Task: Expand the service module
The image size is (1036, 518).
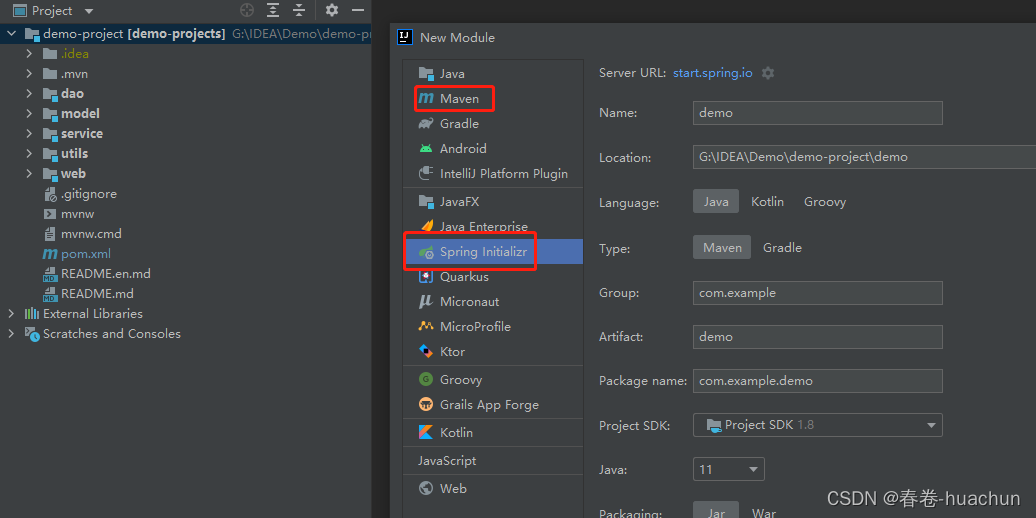Action: 29,133
